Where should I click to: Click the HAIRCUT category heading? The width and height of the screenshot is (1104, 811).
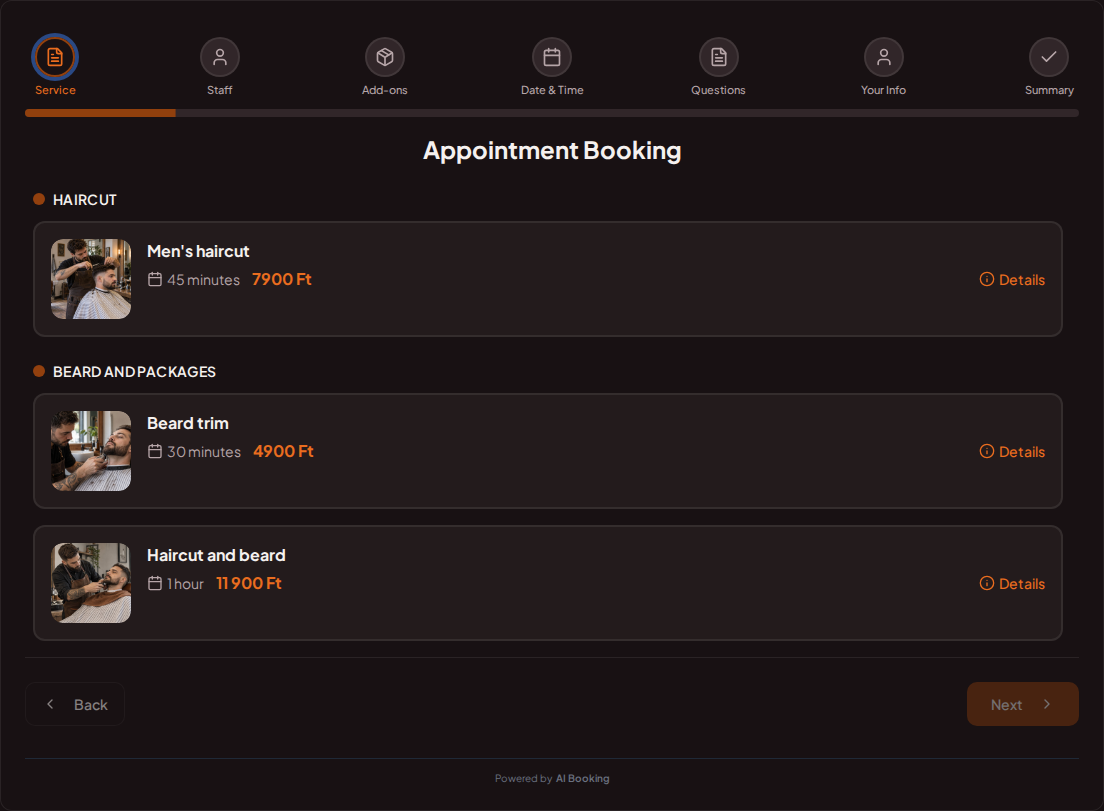pos(84,200)
